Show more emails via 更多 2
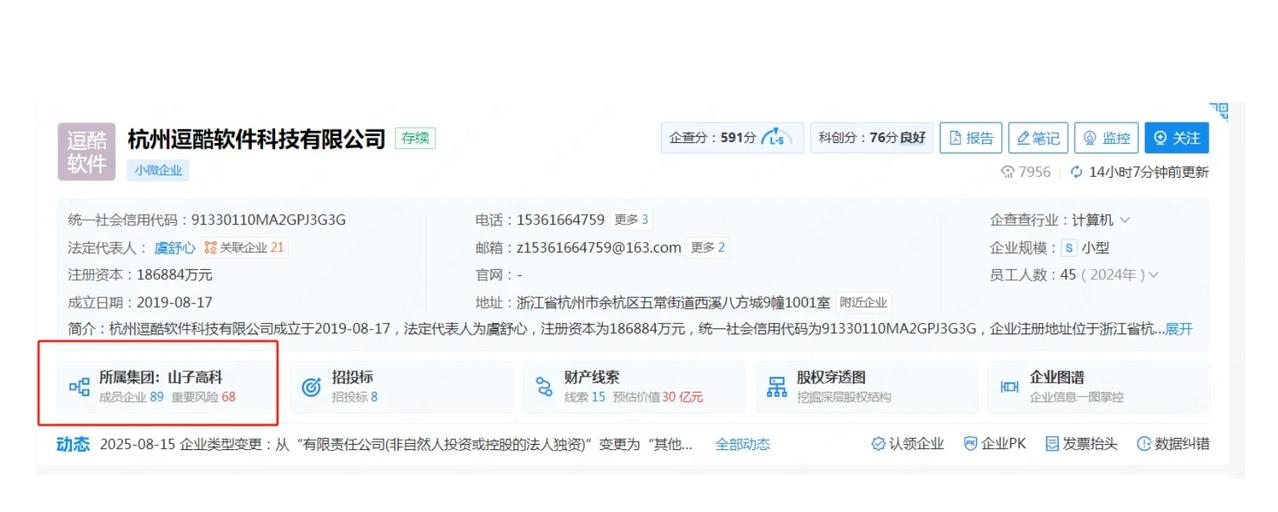The height and width of the screenshot is (512, 1278). 708,247
